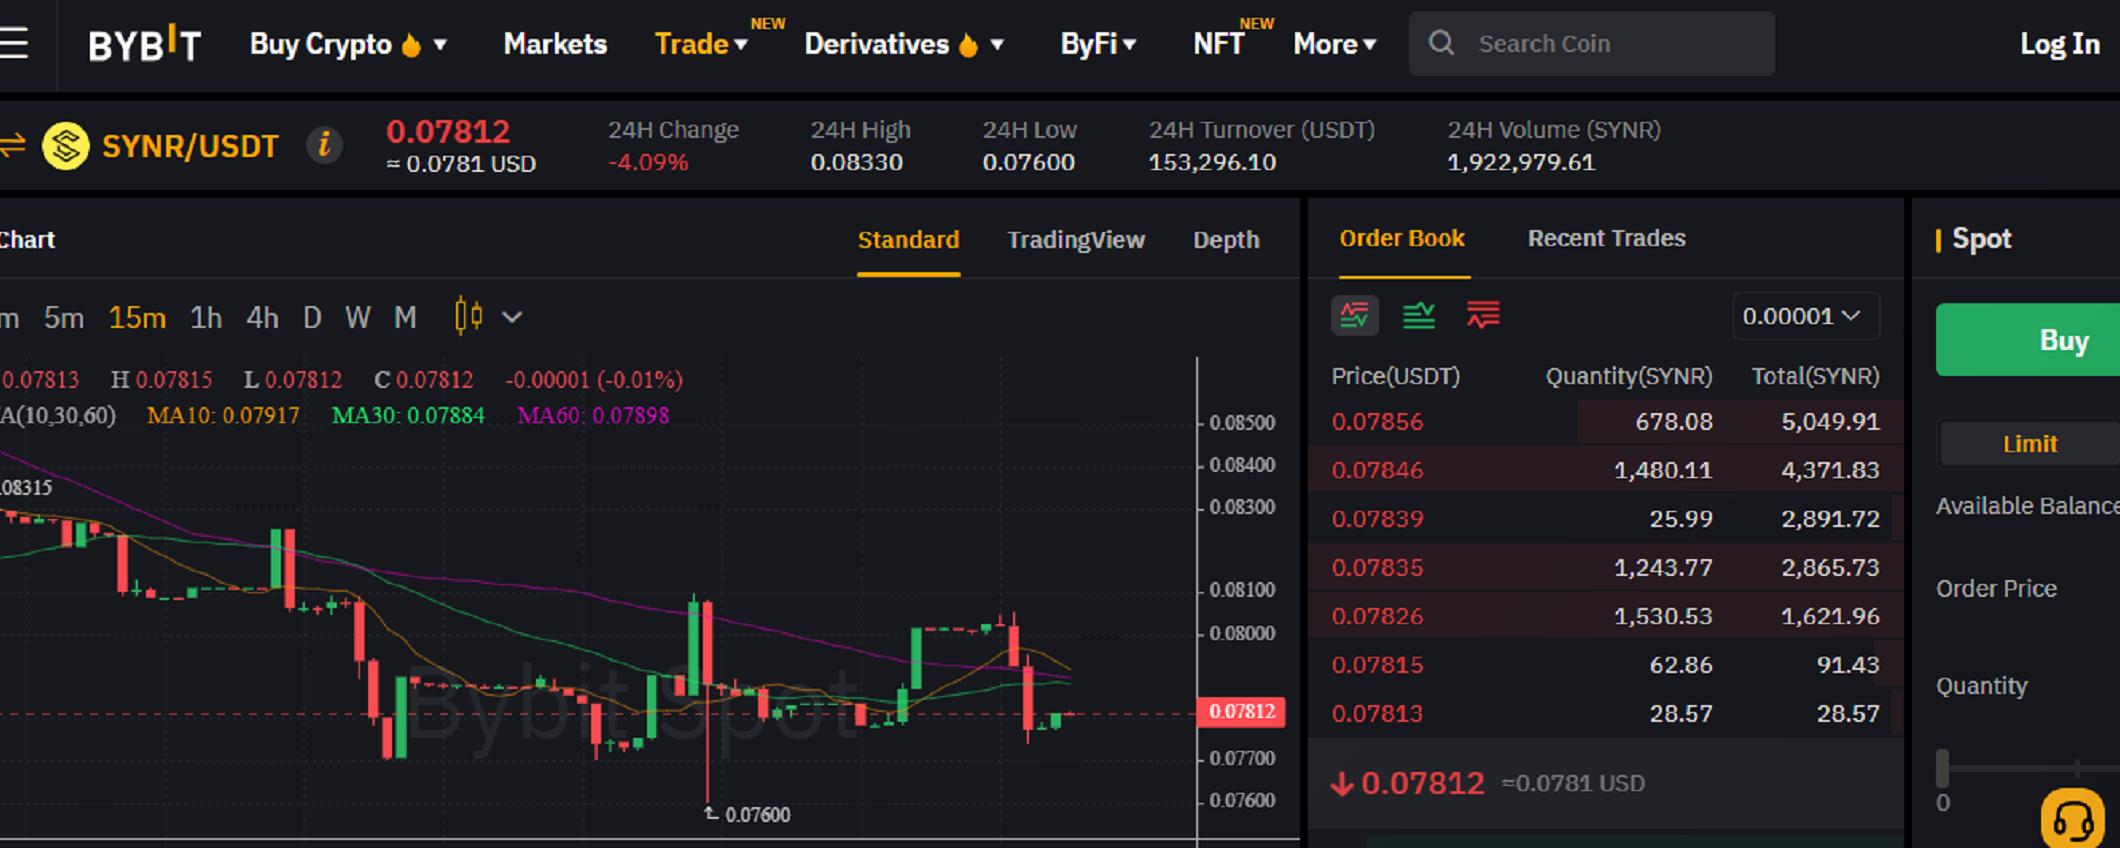Click the quantity slider handle
Viewport: 2120px width, 848px height.
(x=1943, y=768)
